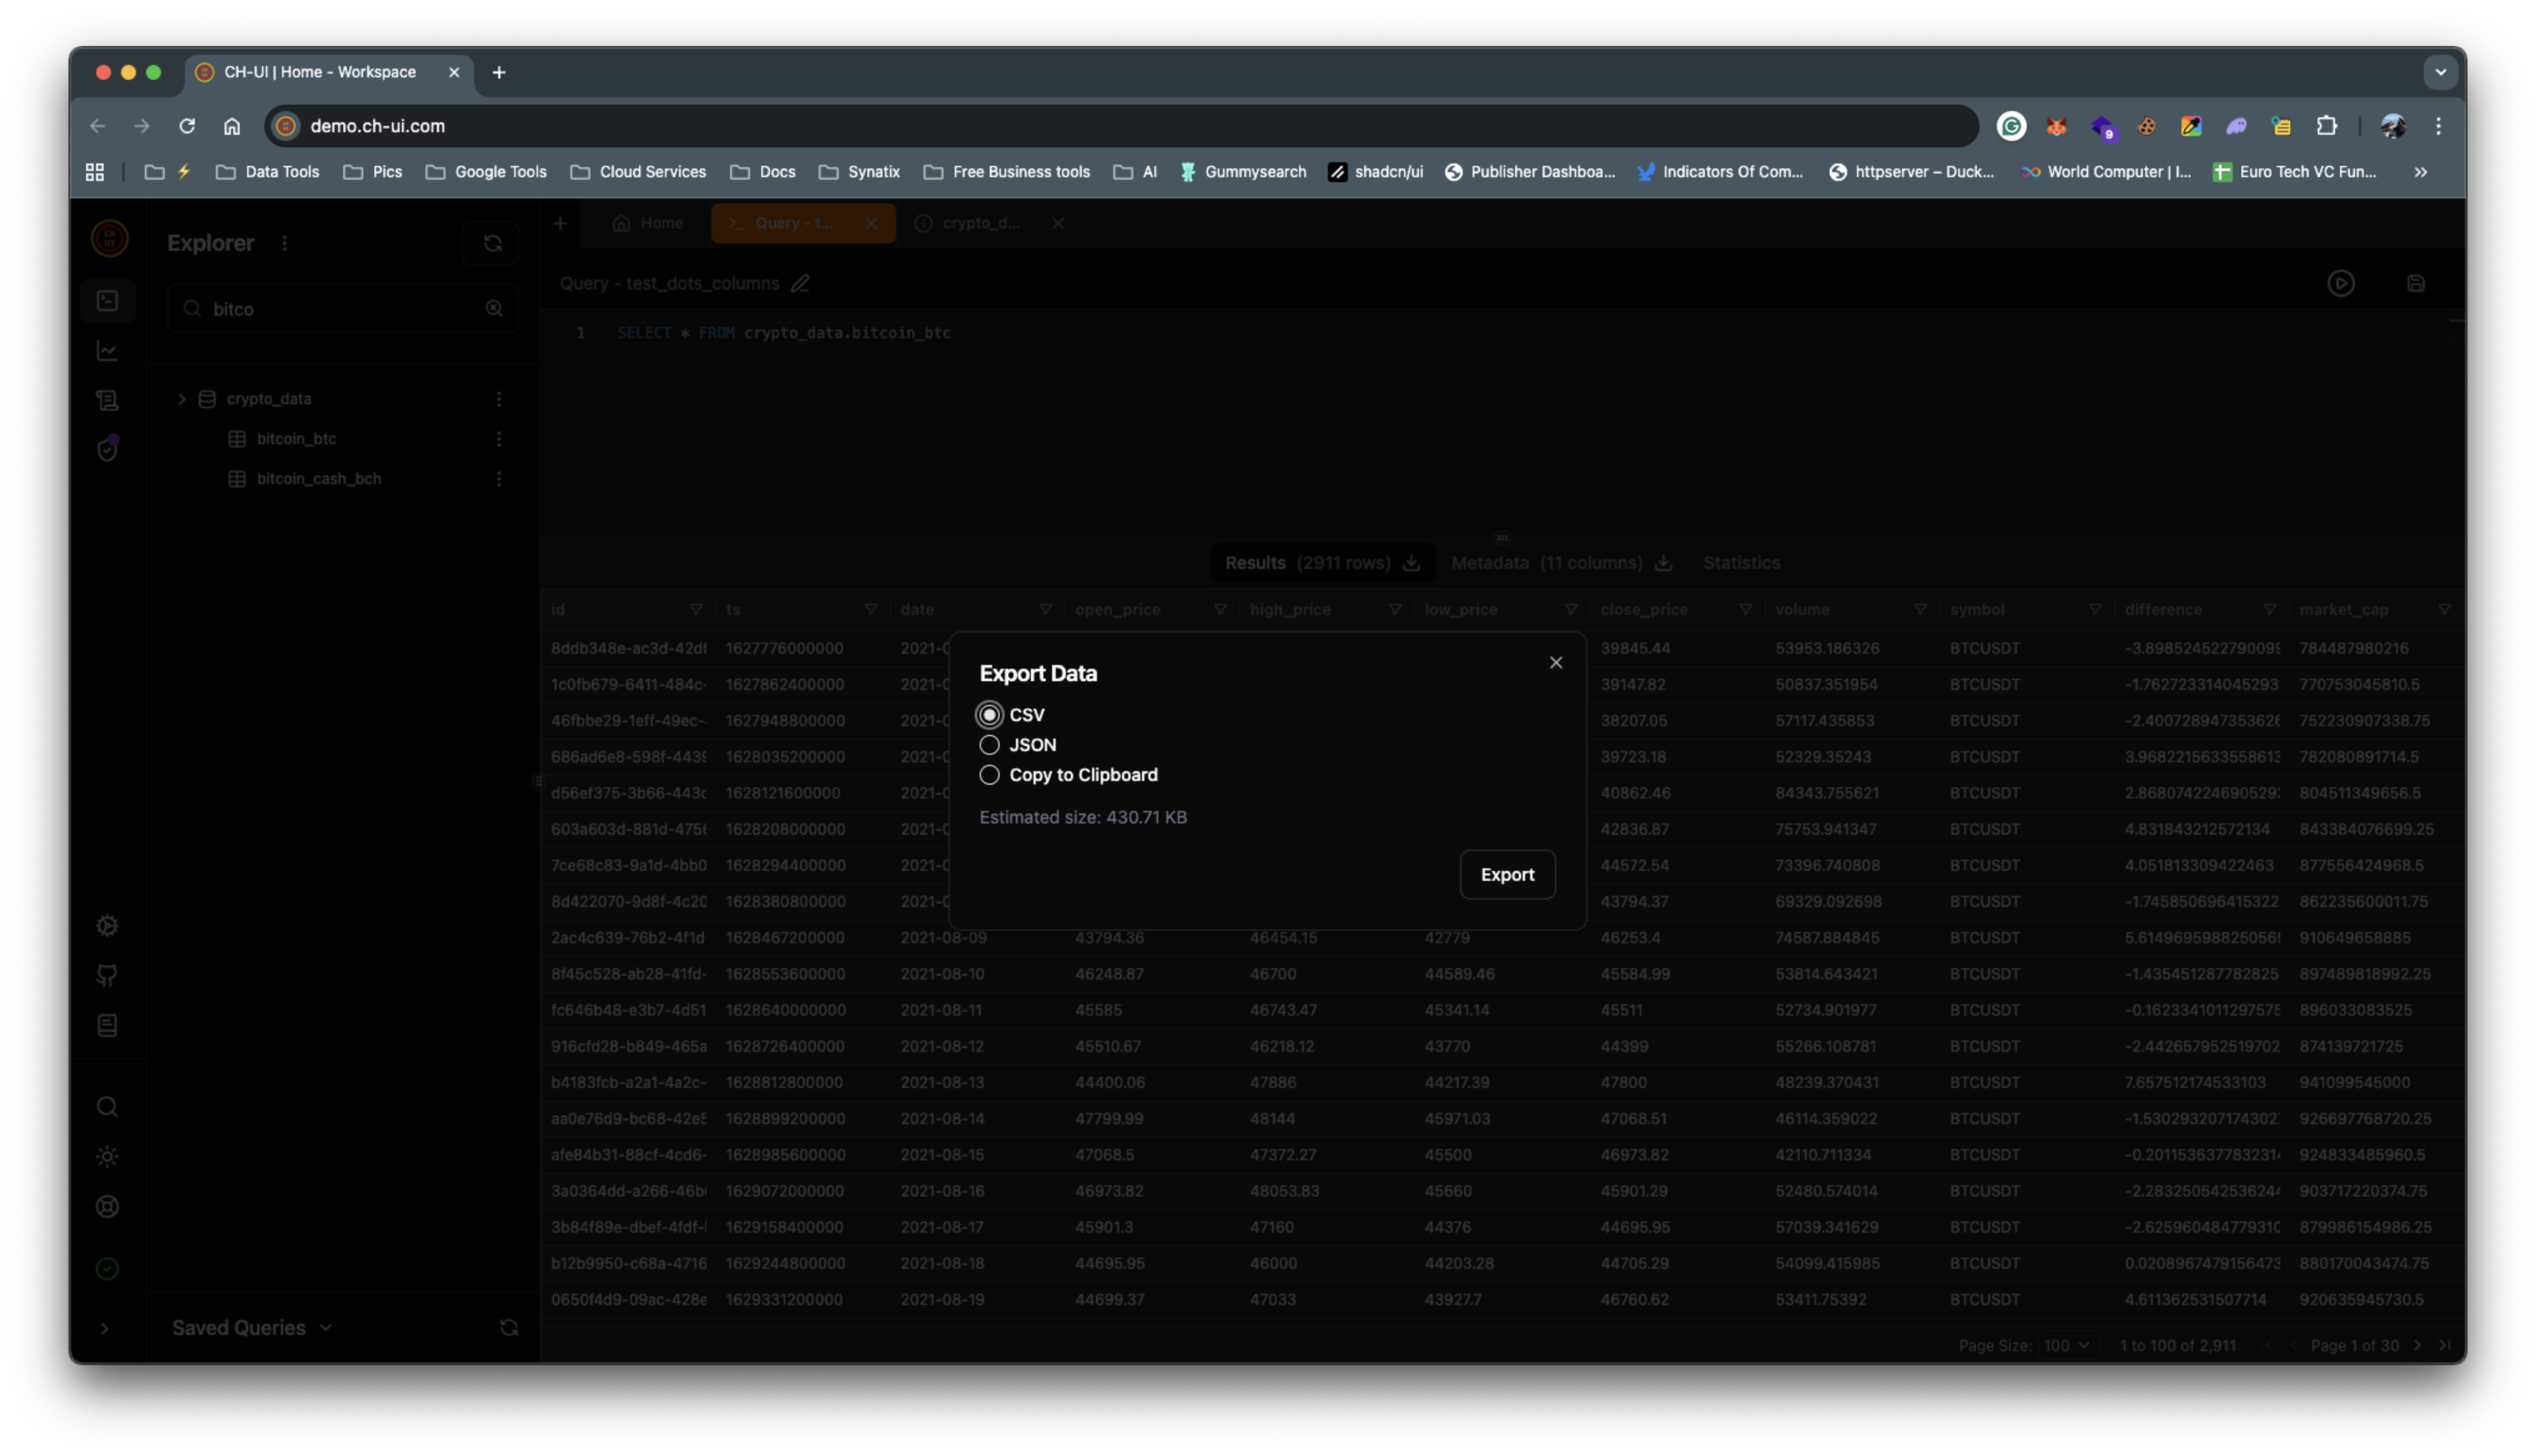The height and width of the screenshot is (1456, 2536).
Task: Open a new browser tab
Action: (499, 72)
